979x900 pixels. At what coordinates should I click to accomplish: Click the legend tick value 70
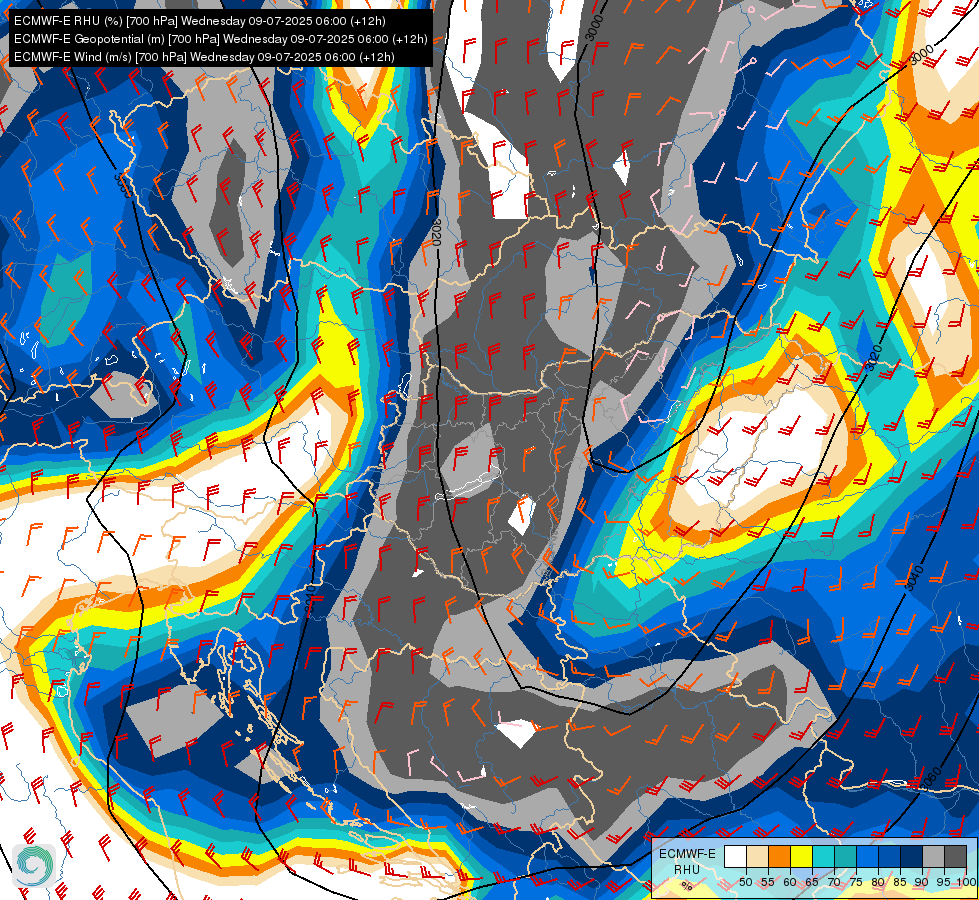point(834,883)
